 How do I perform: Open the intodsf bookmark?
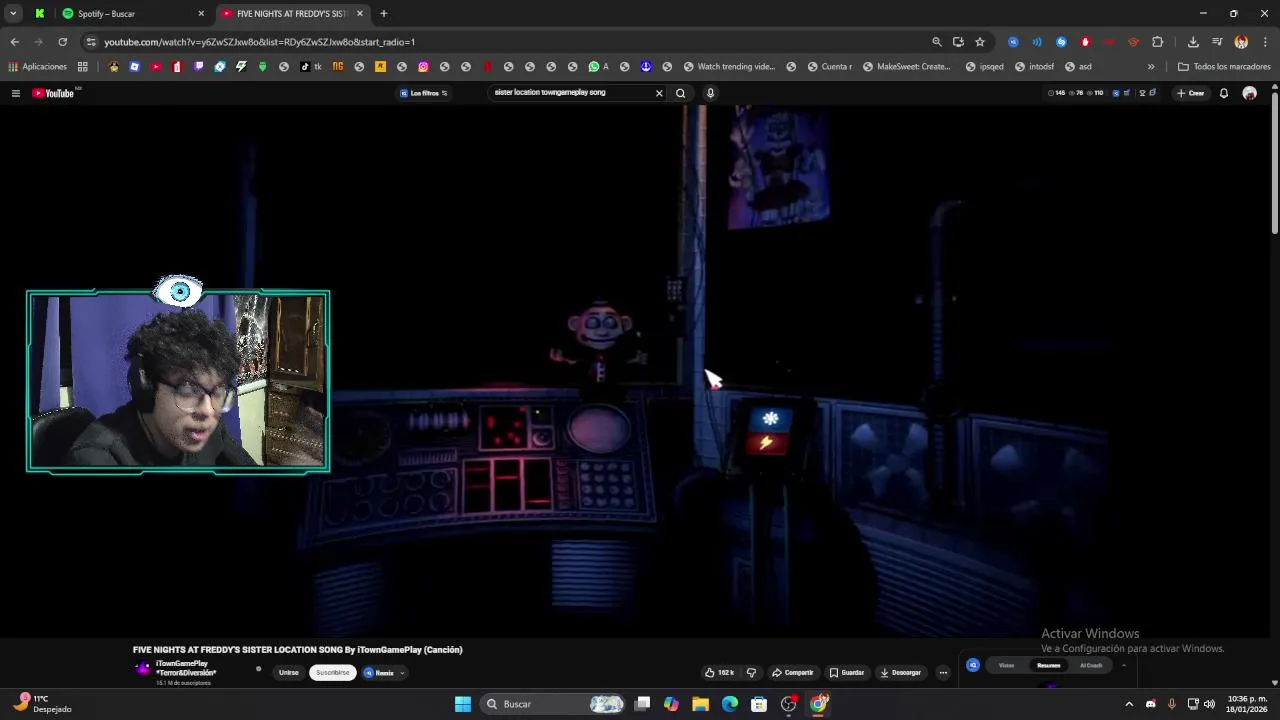pos(1034,67)
